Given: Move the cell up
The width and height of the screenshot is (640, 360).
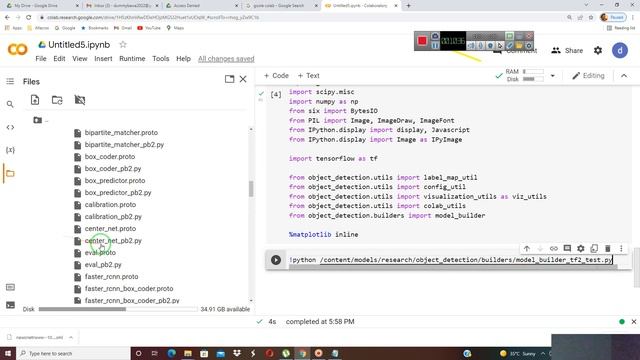Looking at the screenshot, I should coord(527,249).
